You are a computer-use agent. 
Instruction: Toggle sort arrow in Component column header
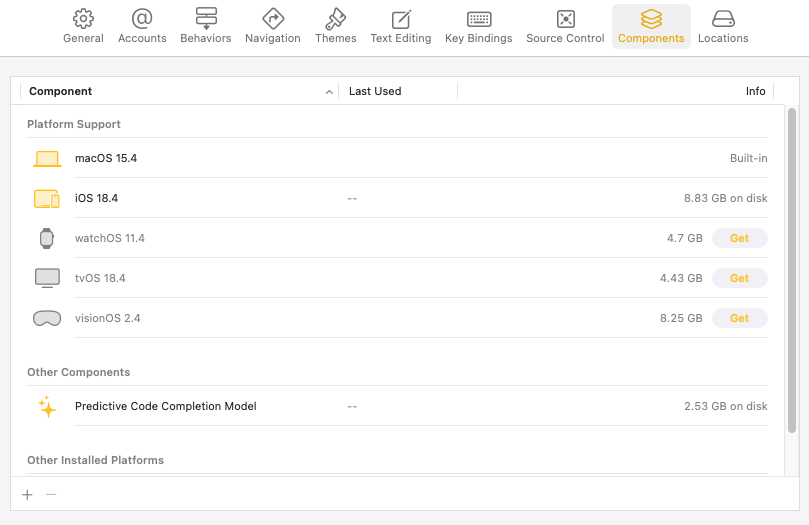coord(329,92)
